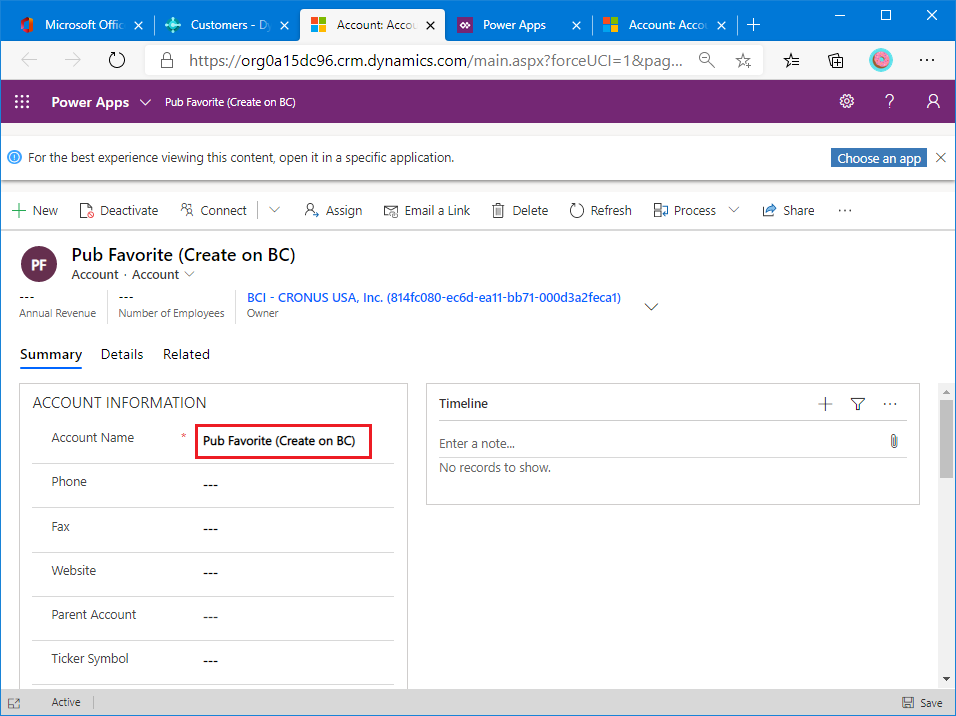The image size is (956, 716).
Task: Add this page to favorites star
Action: pos(743,60)
